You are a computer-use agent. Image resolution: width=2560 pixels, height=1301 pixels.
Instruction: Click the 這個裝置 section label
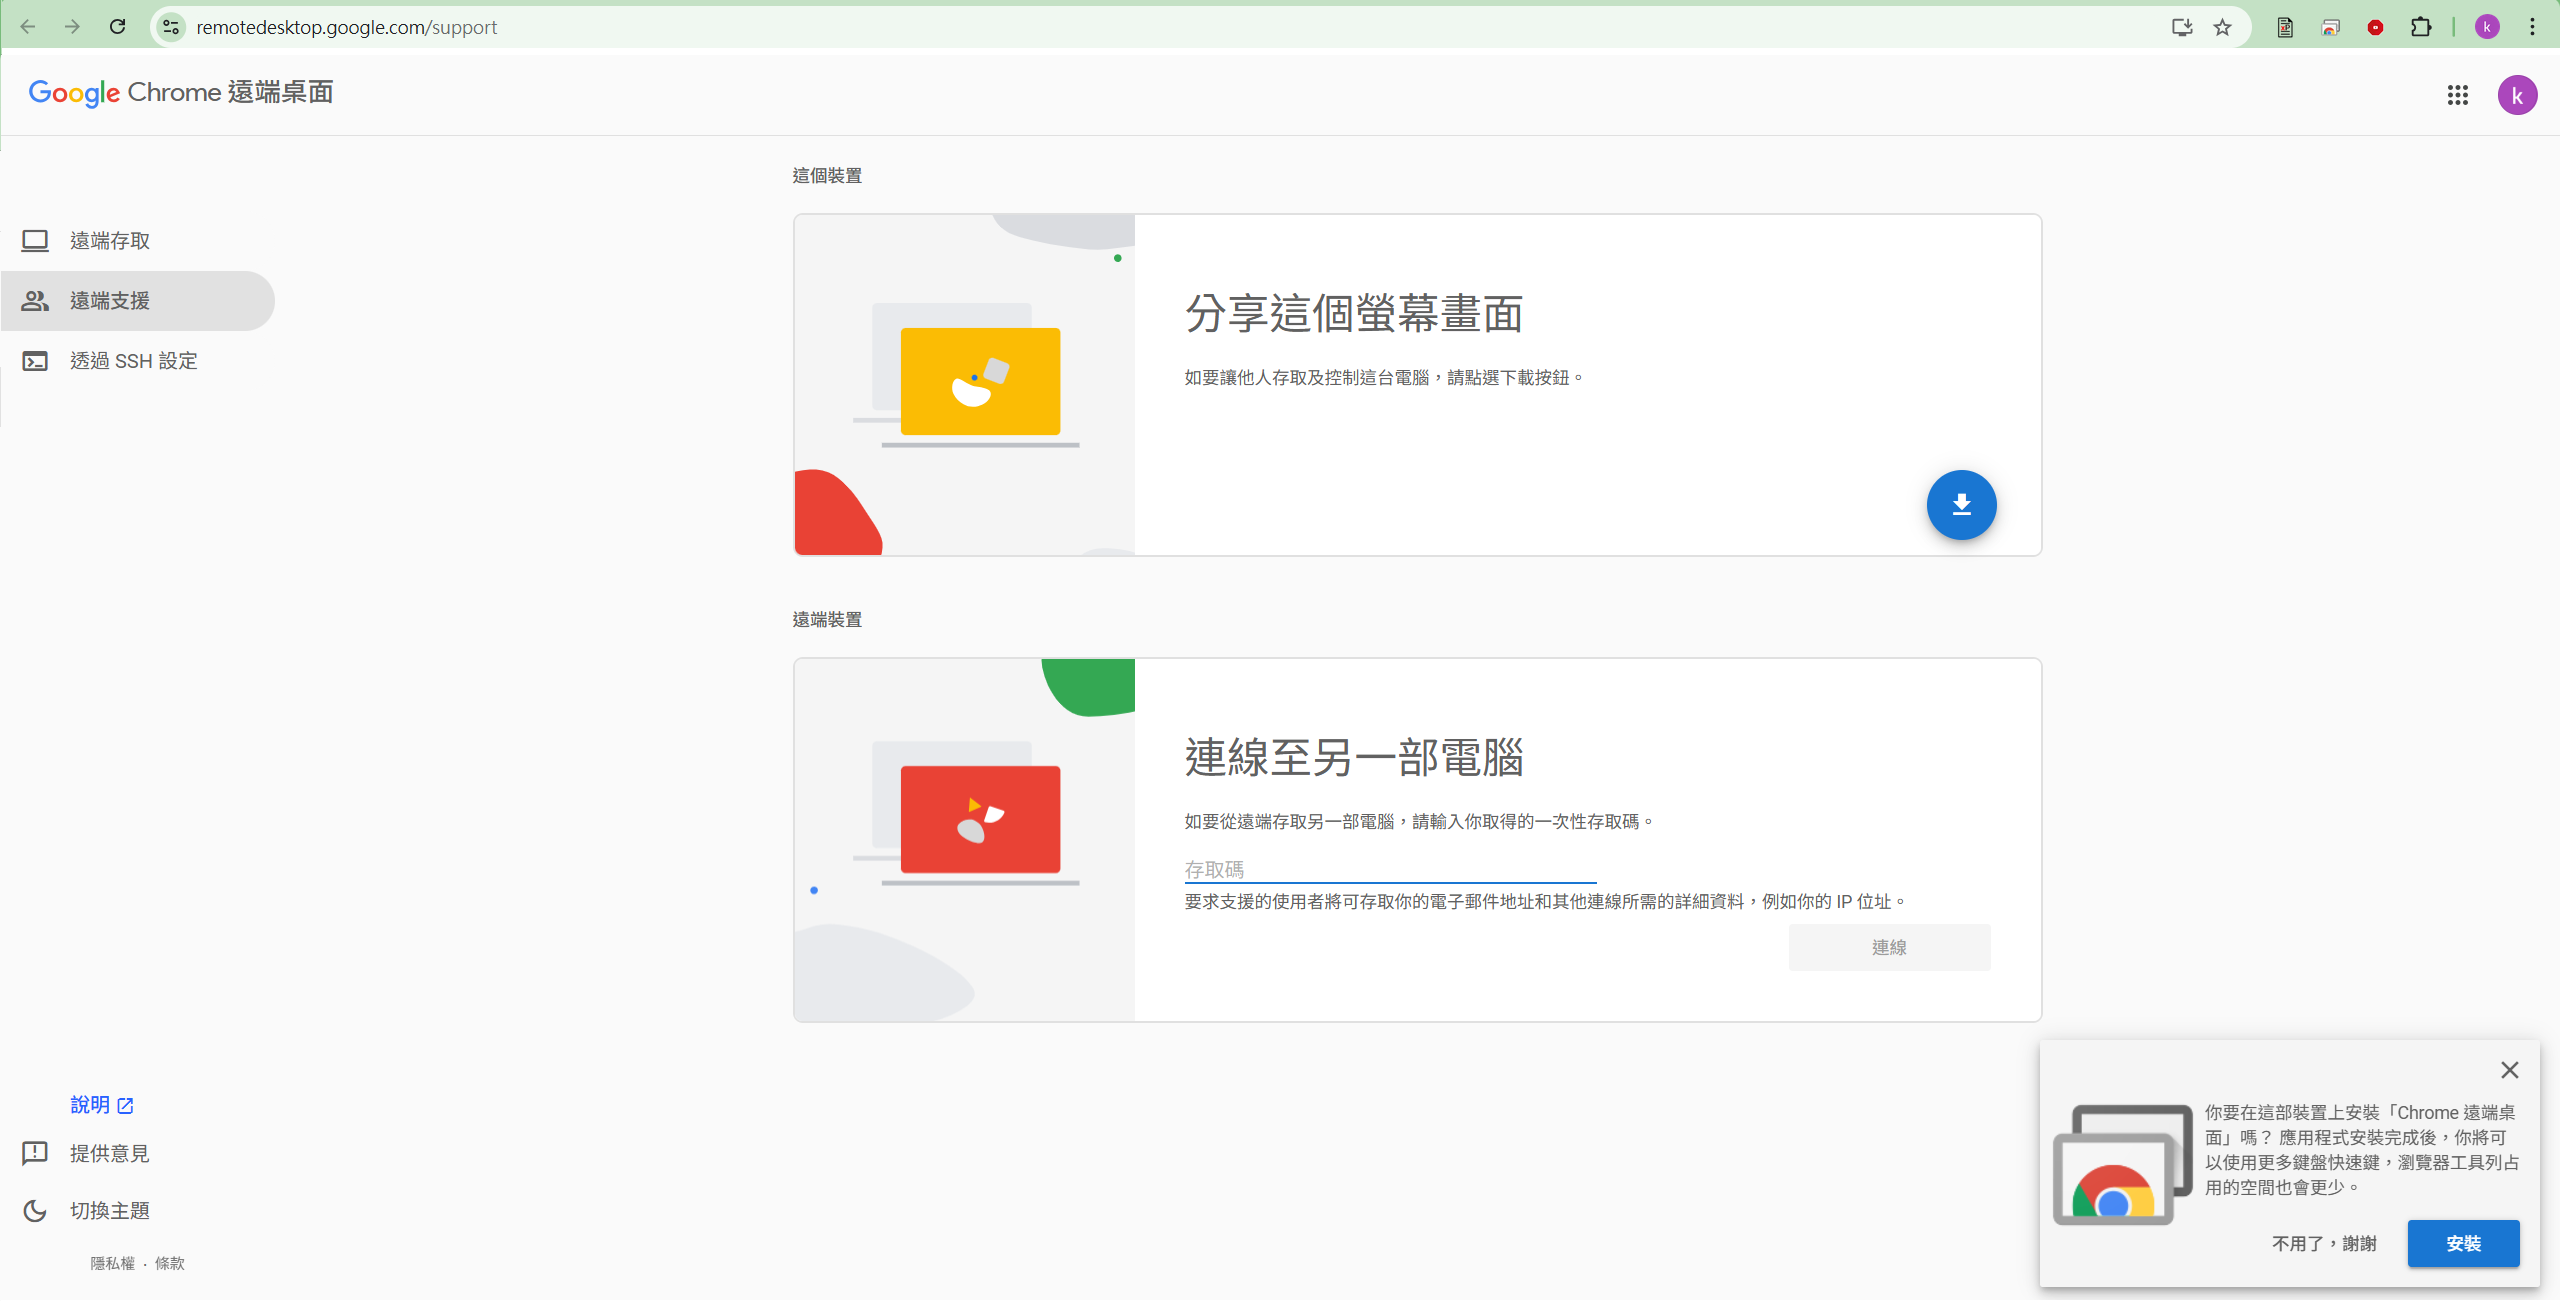pyautogui.click(x=827, y=176)
